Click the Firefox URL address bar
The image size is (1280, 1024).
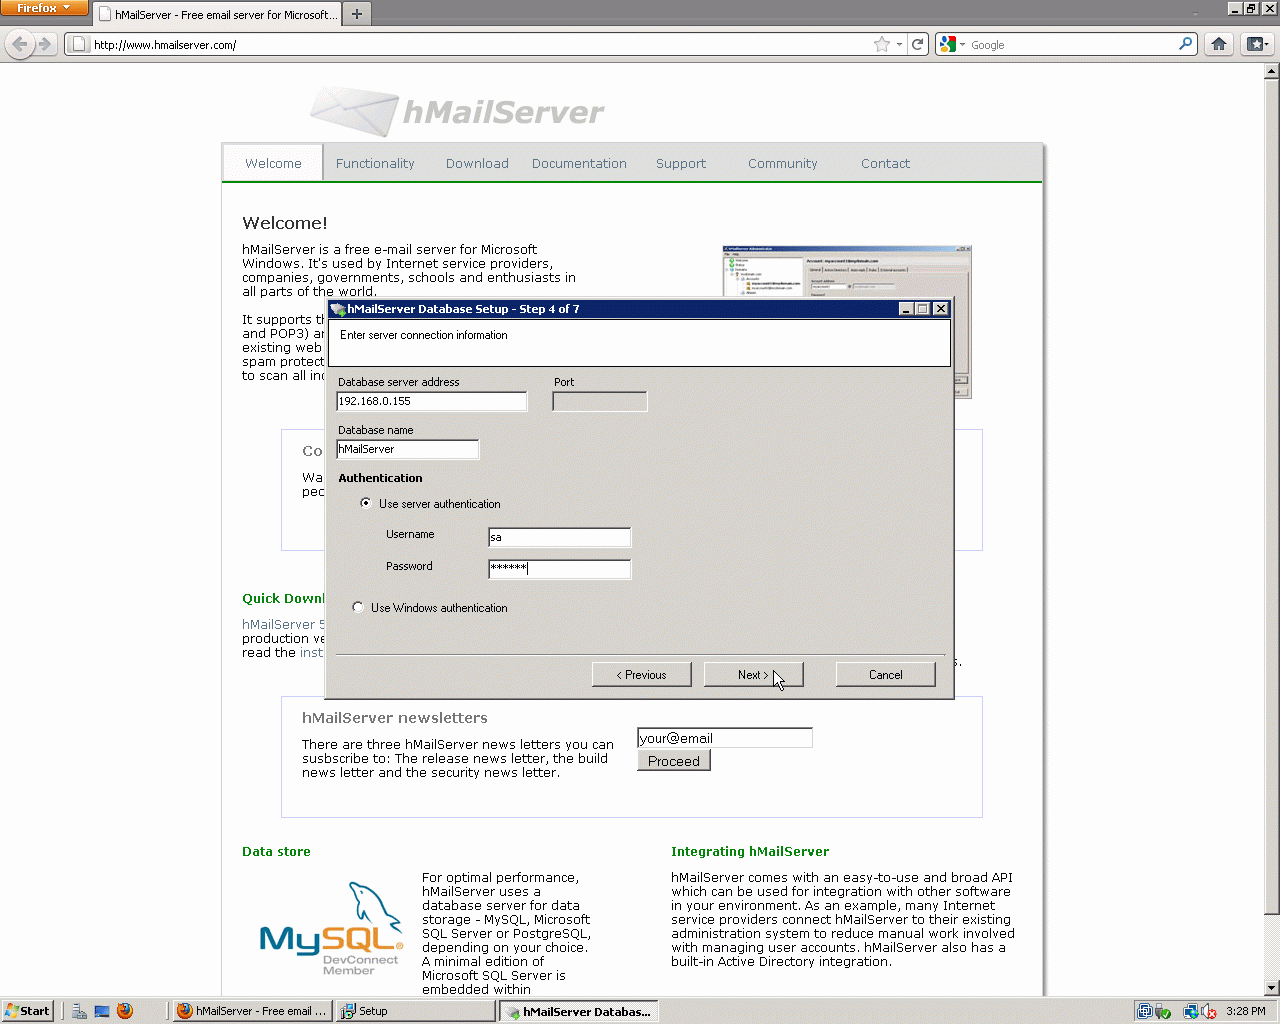coord(480,44)
